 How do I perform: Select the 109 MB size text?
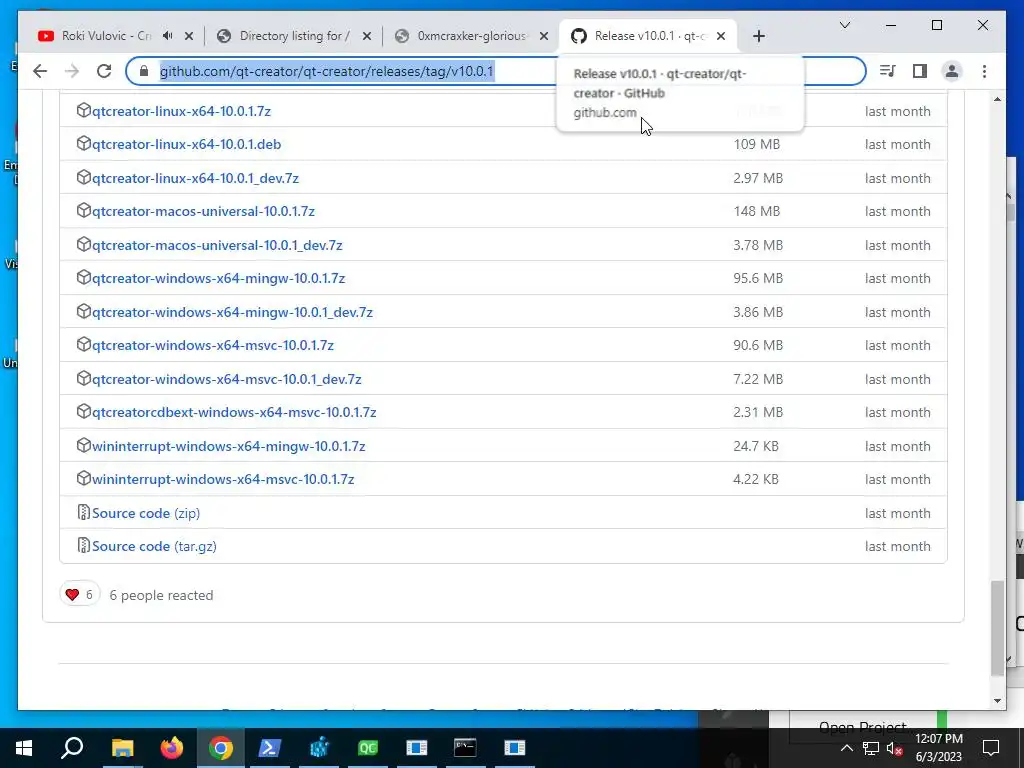(x=756, y=144)
